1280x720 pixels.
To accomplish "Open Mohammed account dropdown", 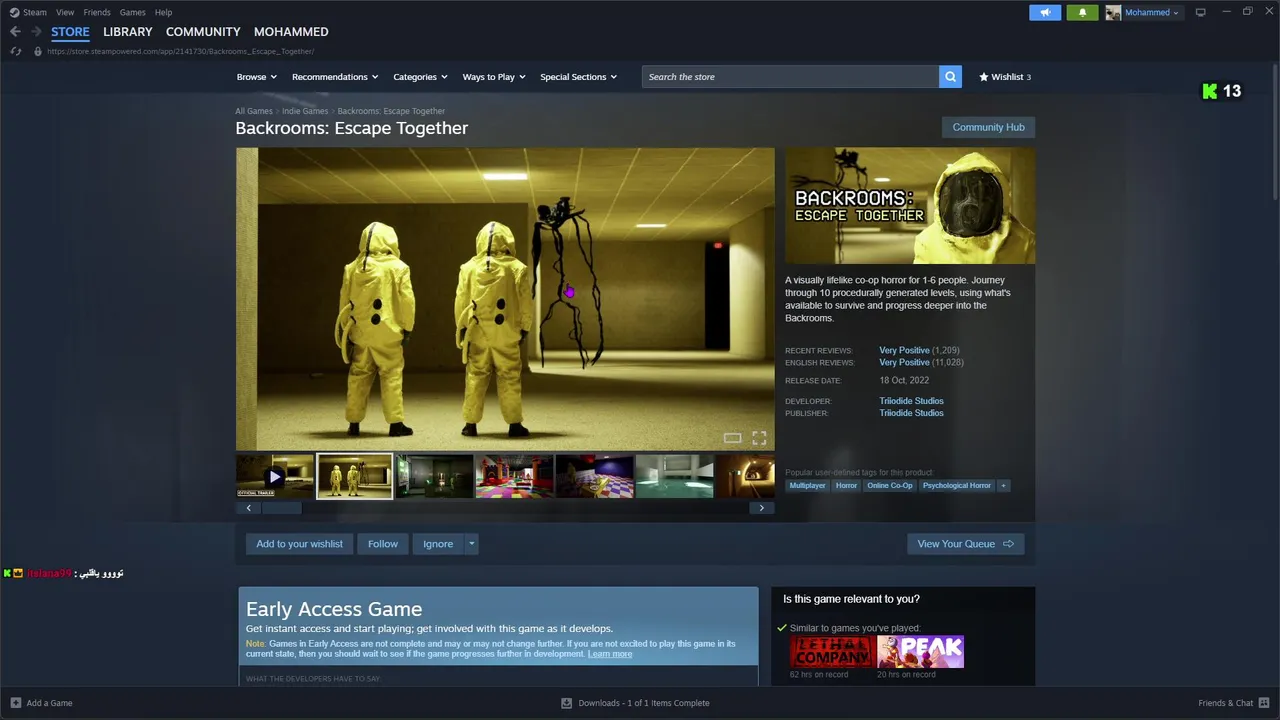I will coord(1151,12).
